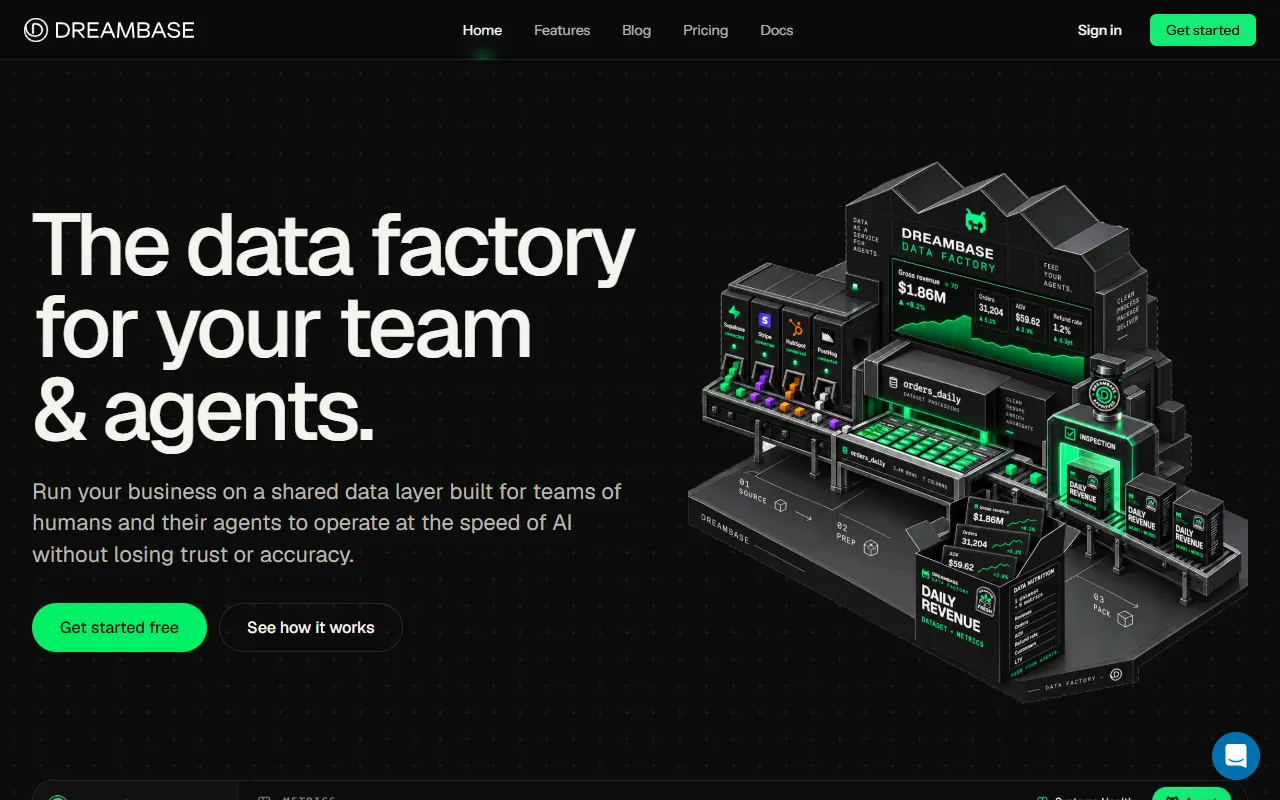Open the chat support widget
This screenshot has height=800, width=1280.
coord(1235,755)
